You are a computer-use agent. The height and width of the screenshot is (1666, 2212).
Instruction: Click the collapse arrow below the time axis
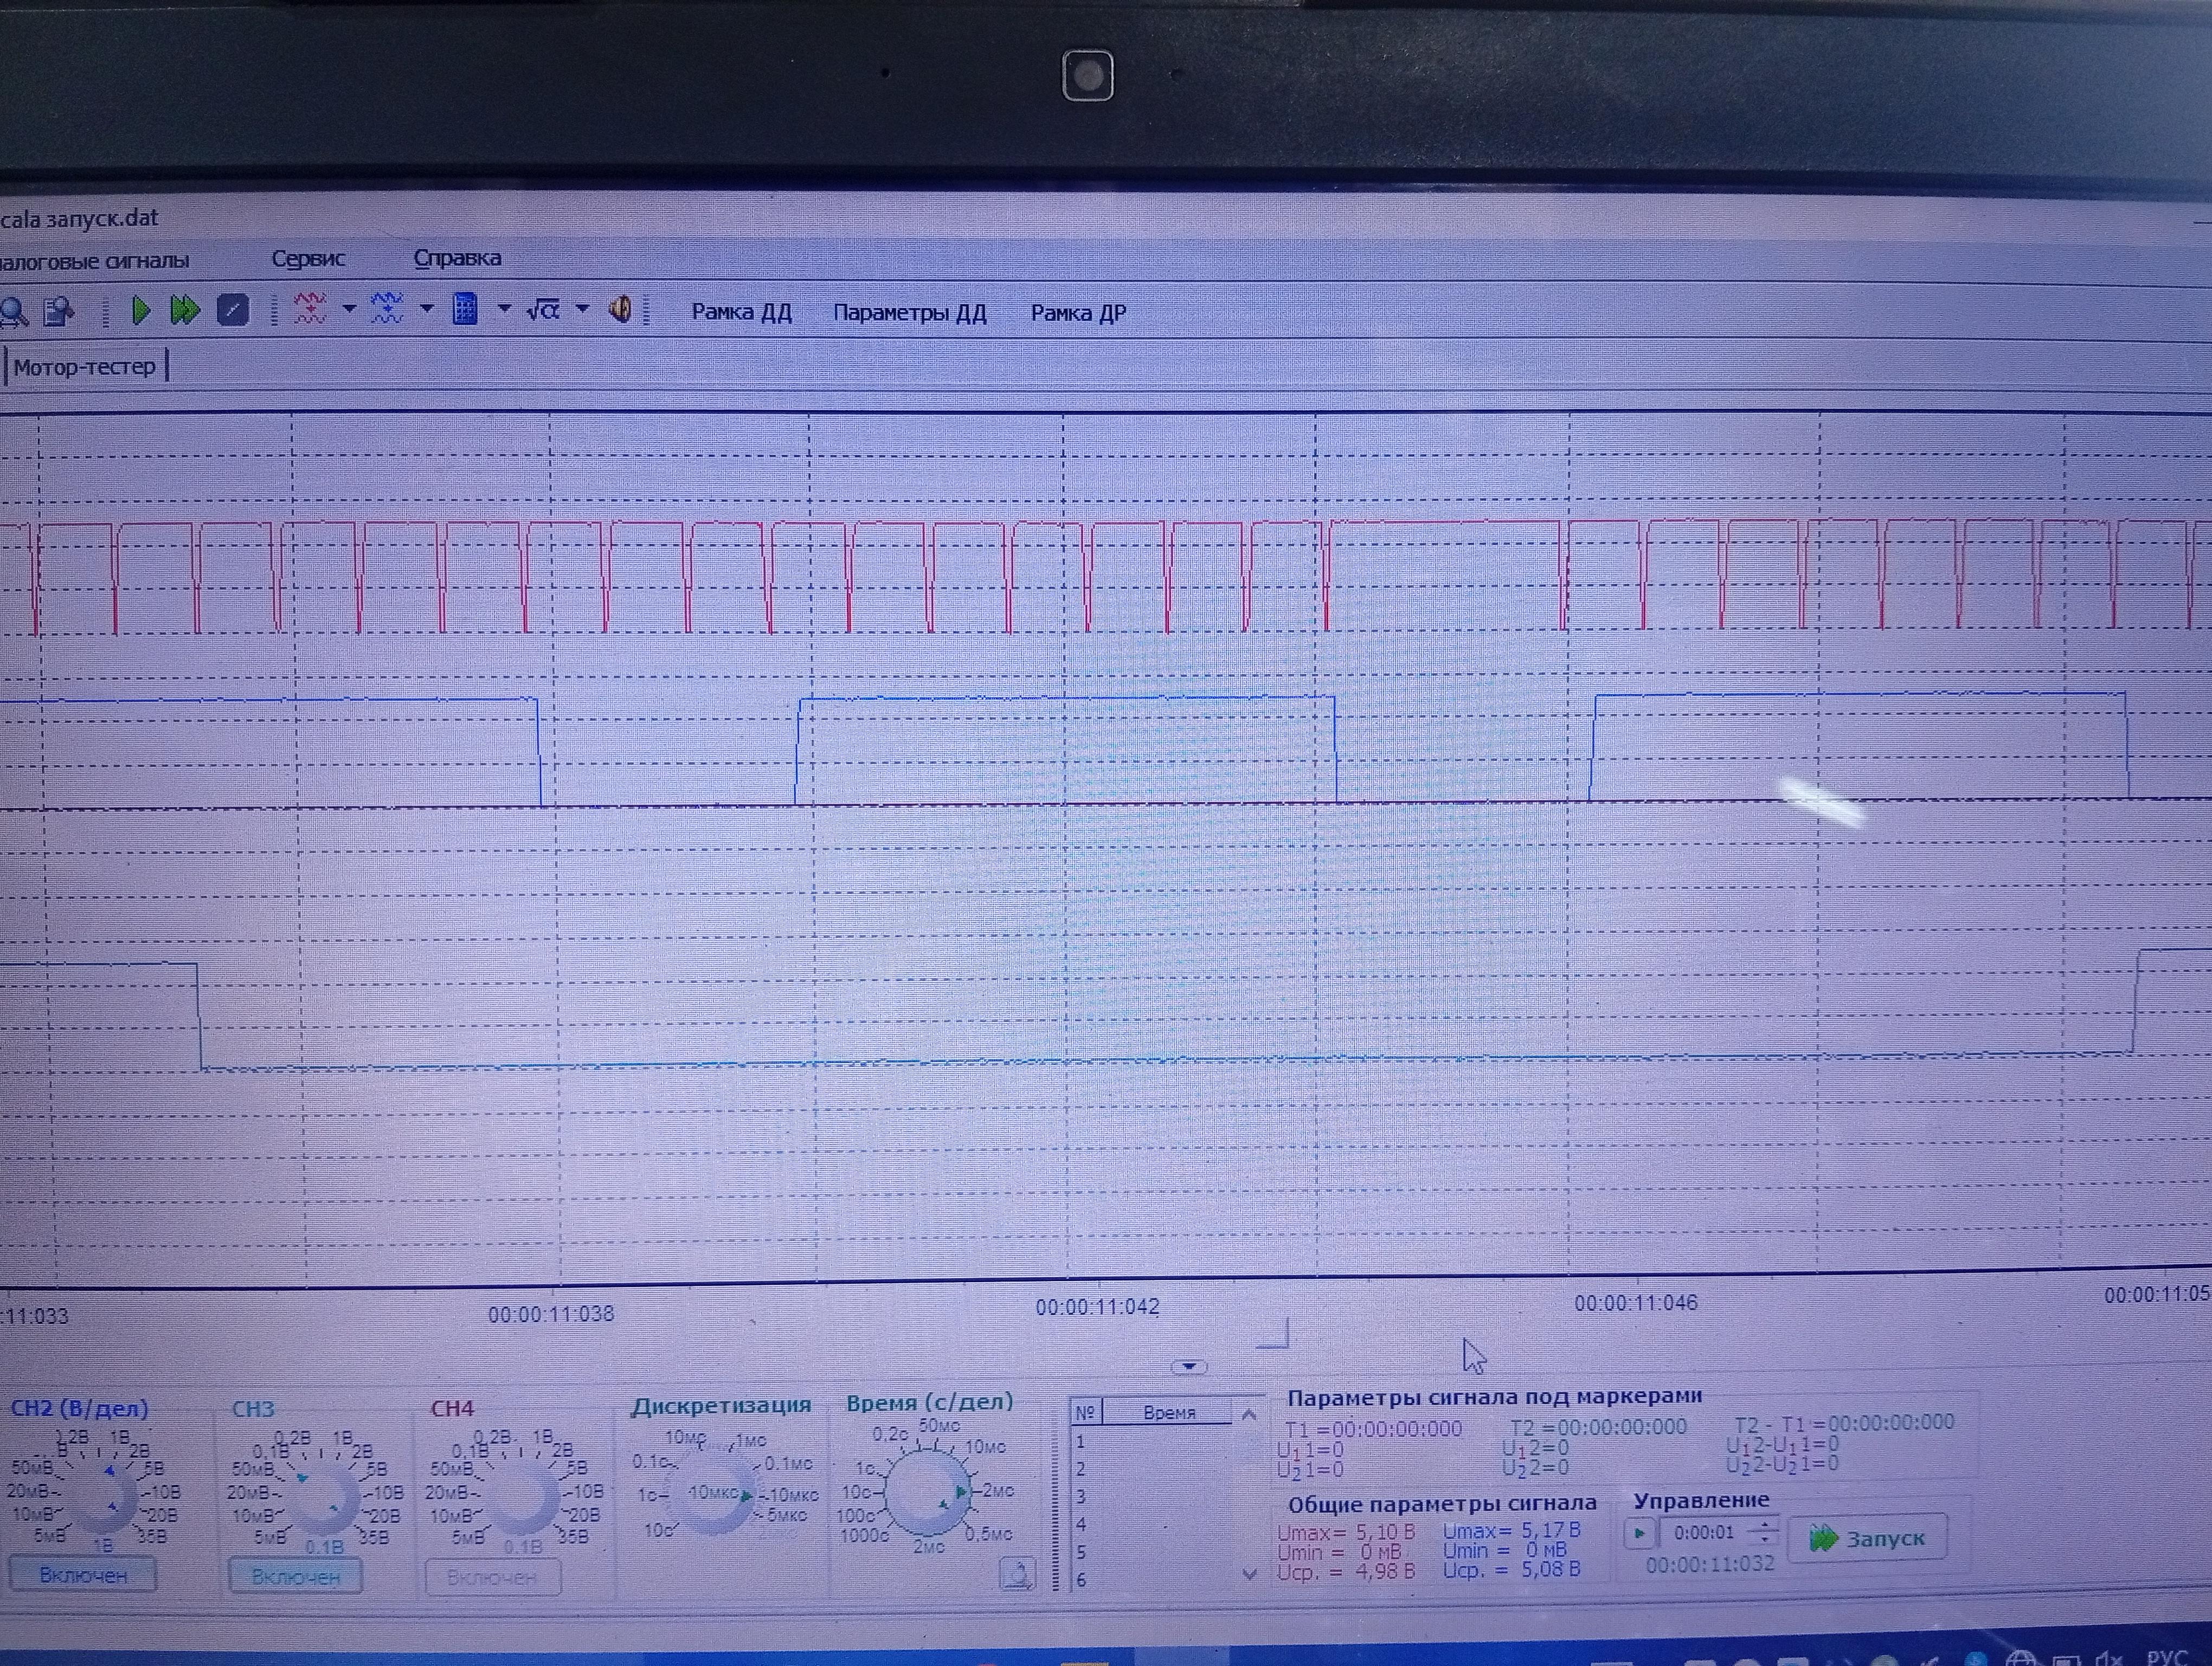click(1189, 1366)
